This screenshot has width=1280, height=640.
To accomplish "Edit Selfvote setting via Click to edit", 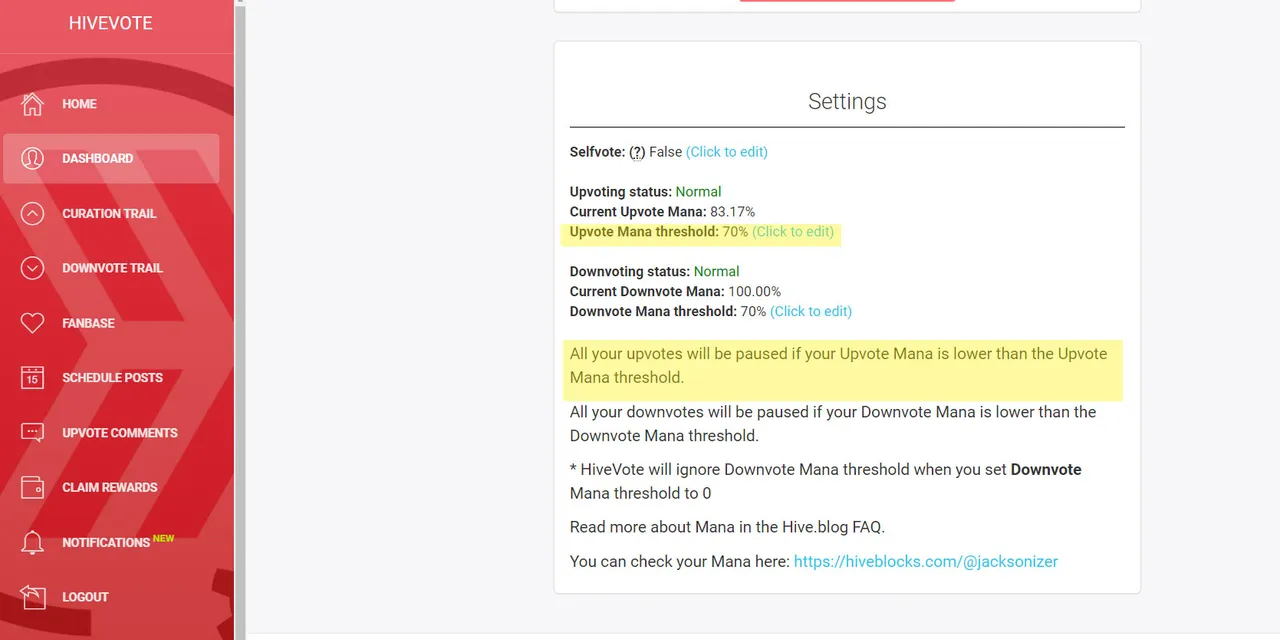I will click(x=727, y=152).
